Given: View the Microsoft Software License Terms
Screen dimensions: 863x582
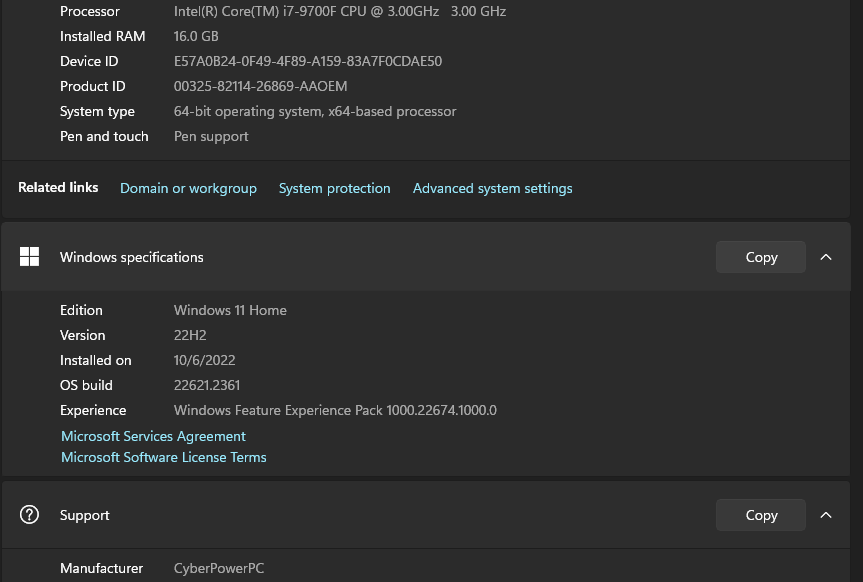Looking at the screenshot, I should tap(164, 457).
